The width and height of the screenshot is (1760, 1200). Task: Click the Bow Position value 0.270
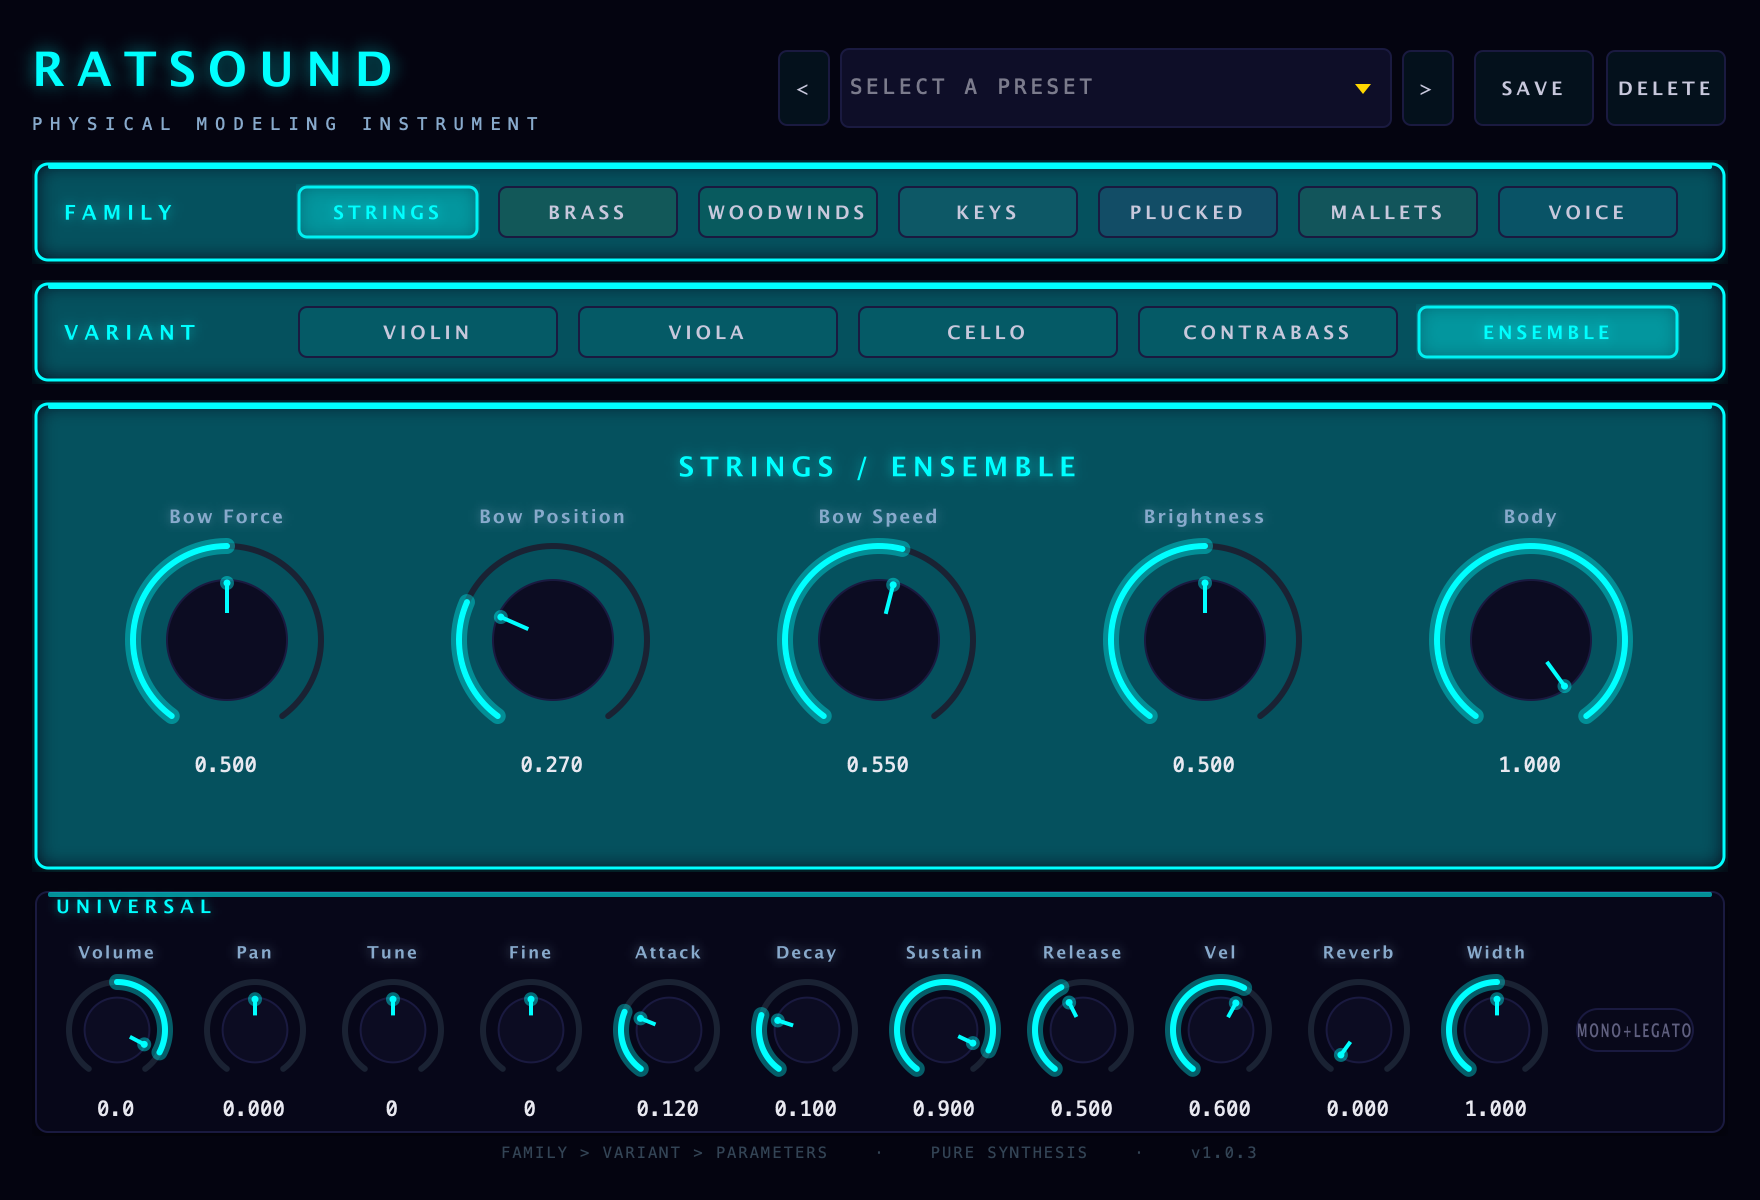click(x=552, y=765)
